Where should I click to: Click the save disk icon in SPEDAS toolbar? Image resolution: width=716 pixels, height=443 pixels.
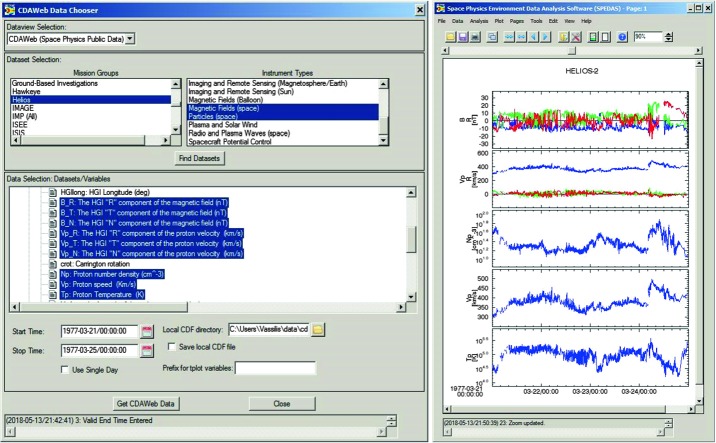(x=464, y=37)
